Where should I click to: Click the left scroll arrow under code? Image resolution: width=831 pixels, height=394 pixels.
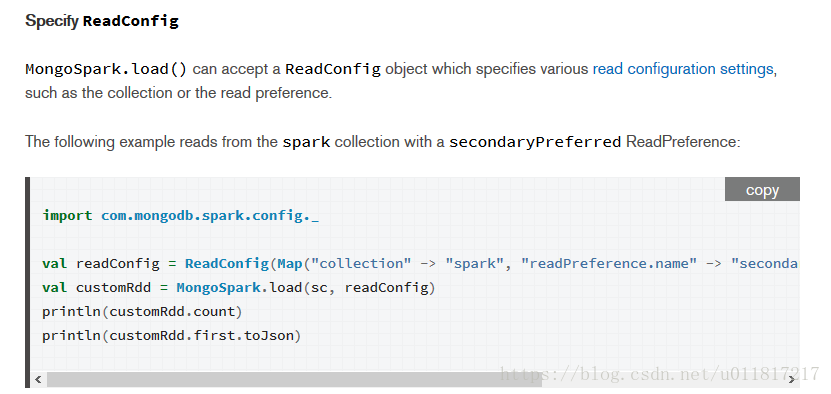pos(38,379)
